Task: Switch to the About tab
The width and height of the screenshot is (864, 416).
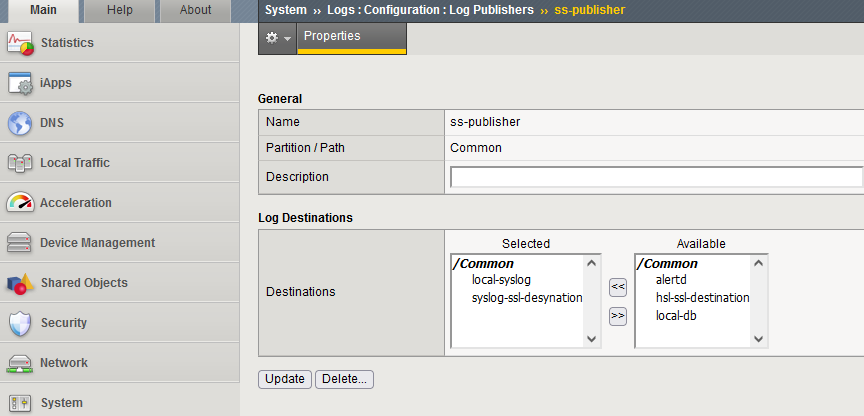Action: click(x=195, y=10)
